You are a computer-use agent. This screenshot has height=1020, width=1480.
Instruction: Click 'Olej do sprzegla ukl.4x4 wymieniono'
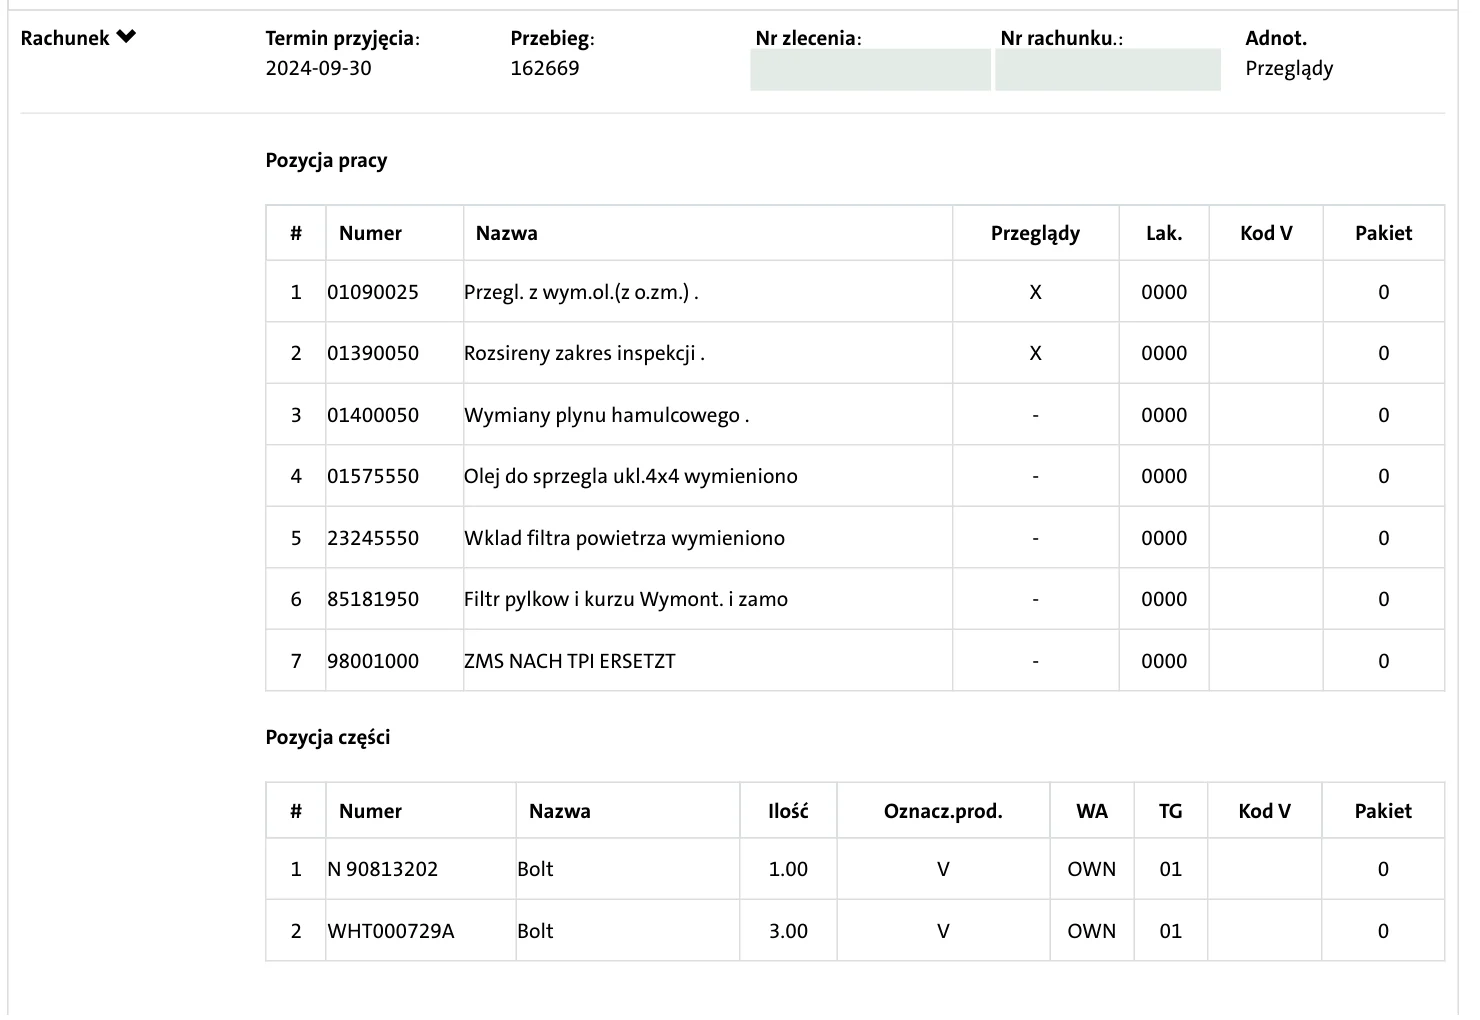click(631, 476)
